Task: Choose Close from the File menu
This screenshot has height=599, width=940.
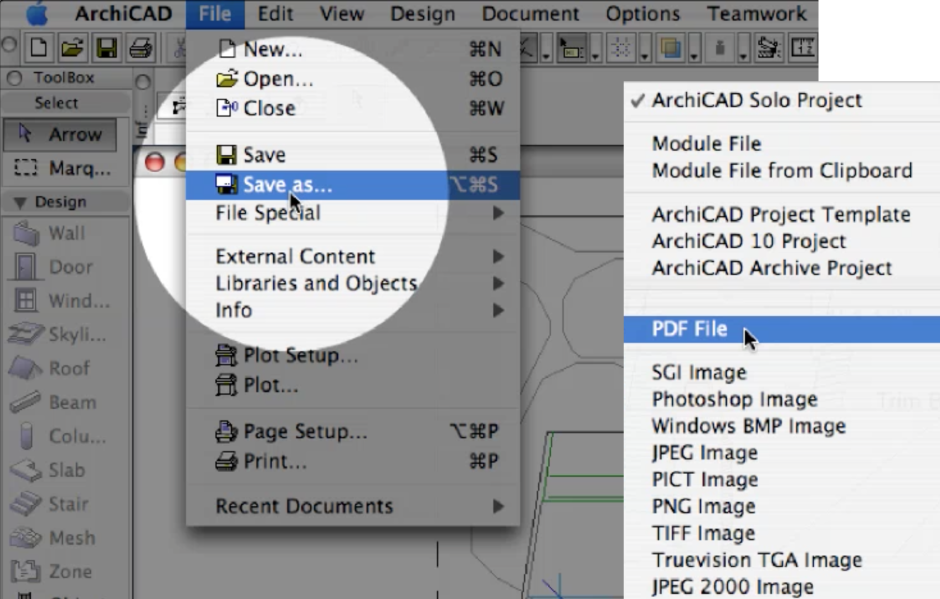Action: pos(352,109)
